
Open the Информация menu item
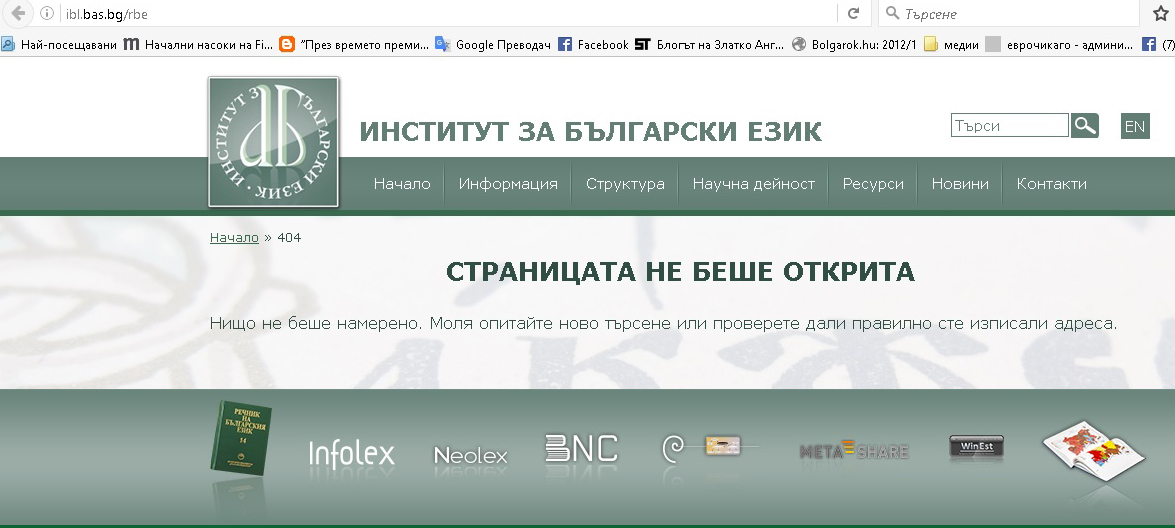point(508,184)
